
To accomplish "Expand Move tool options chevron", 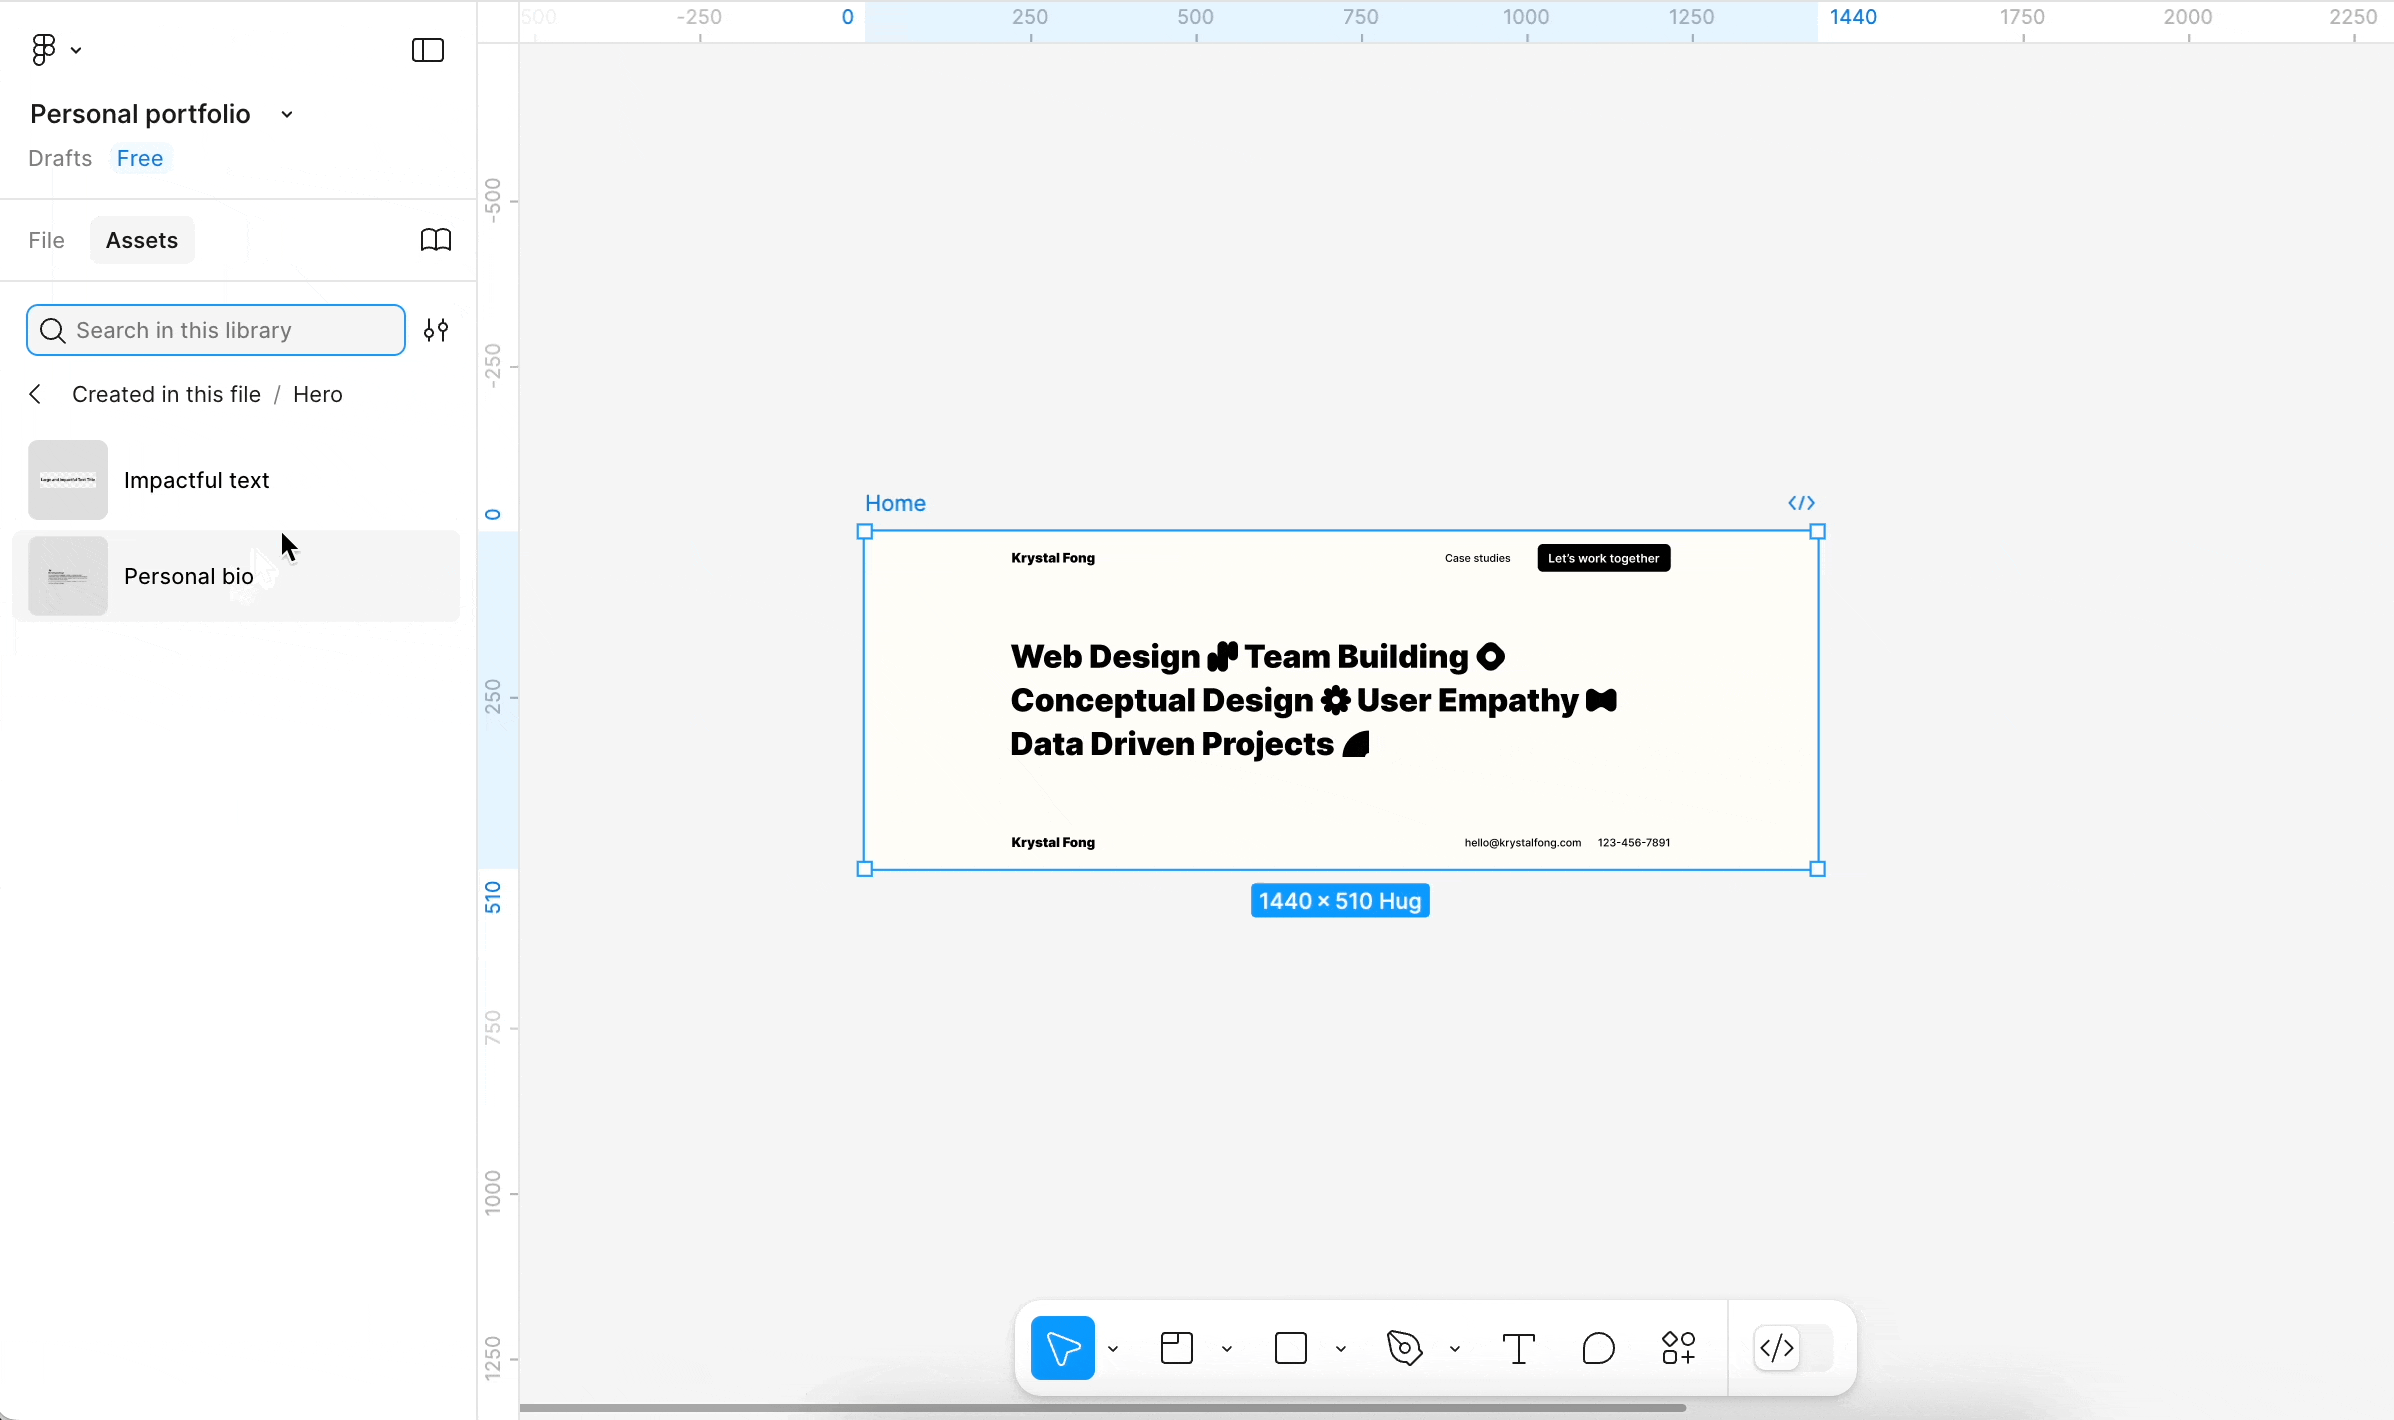I will click(x=1113, y=1349).
